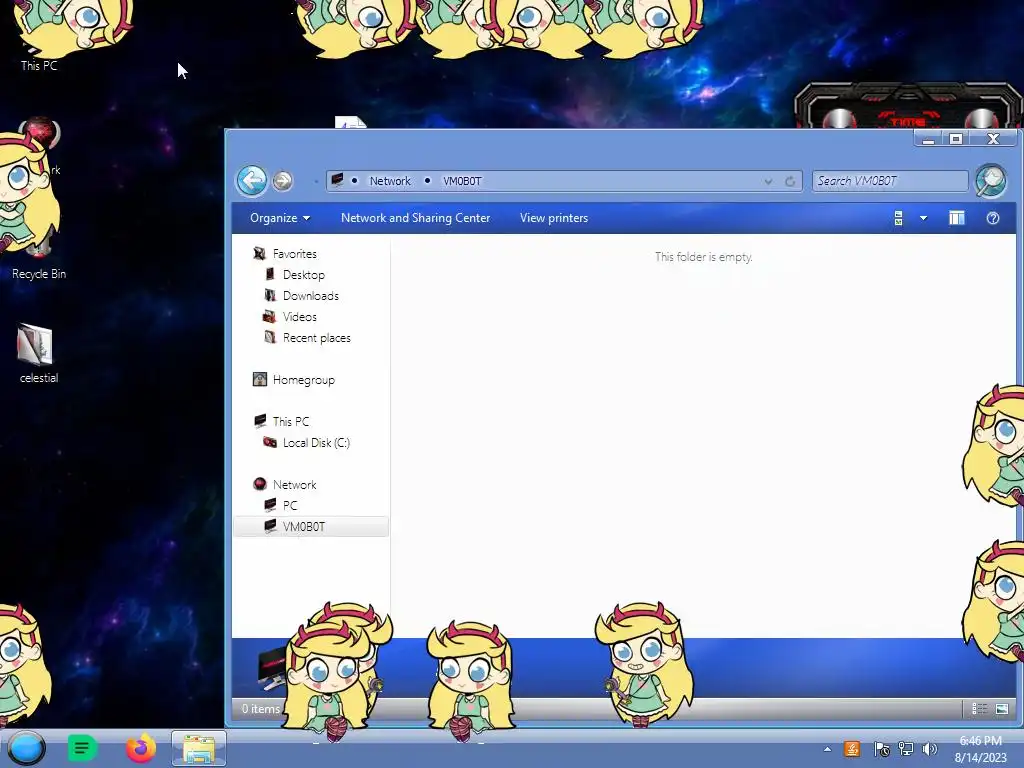This screenshot has height=768, width=1024.
Task: Launch Firefox from the taskbar
Action: tap(141, 748)
